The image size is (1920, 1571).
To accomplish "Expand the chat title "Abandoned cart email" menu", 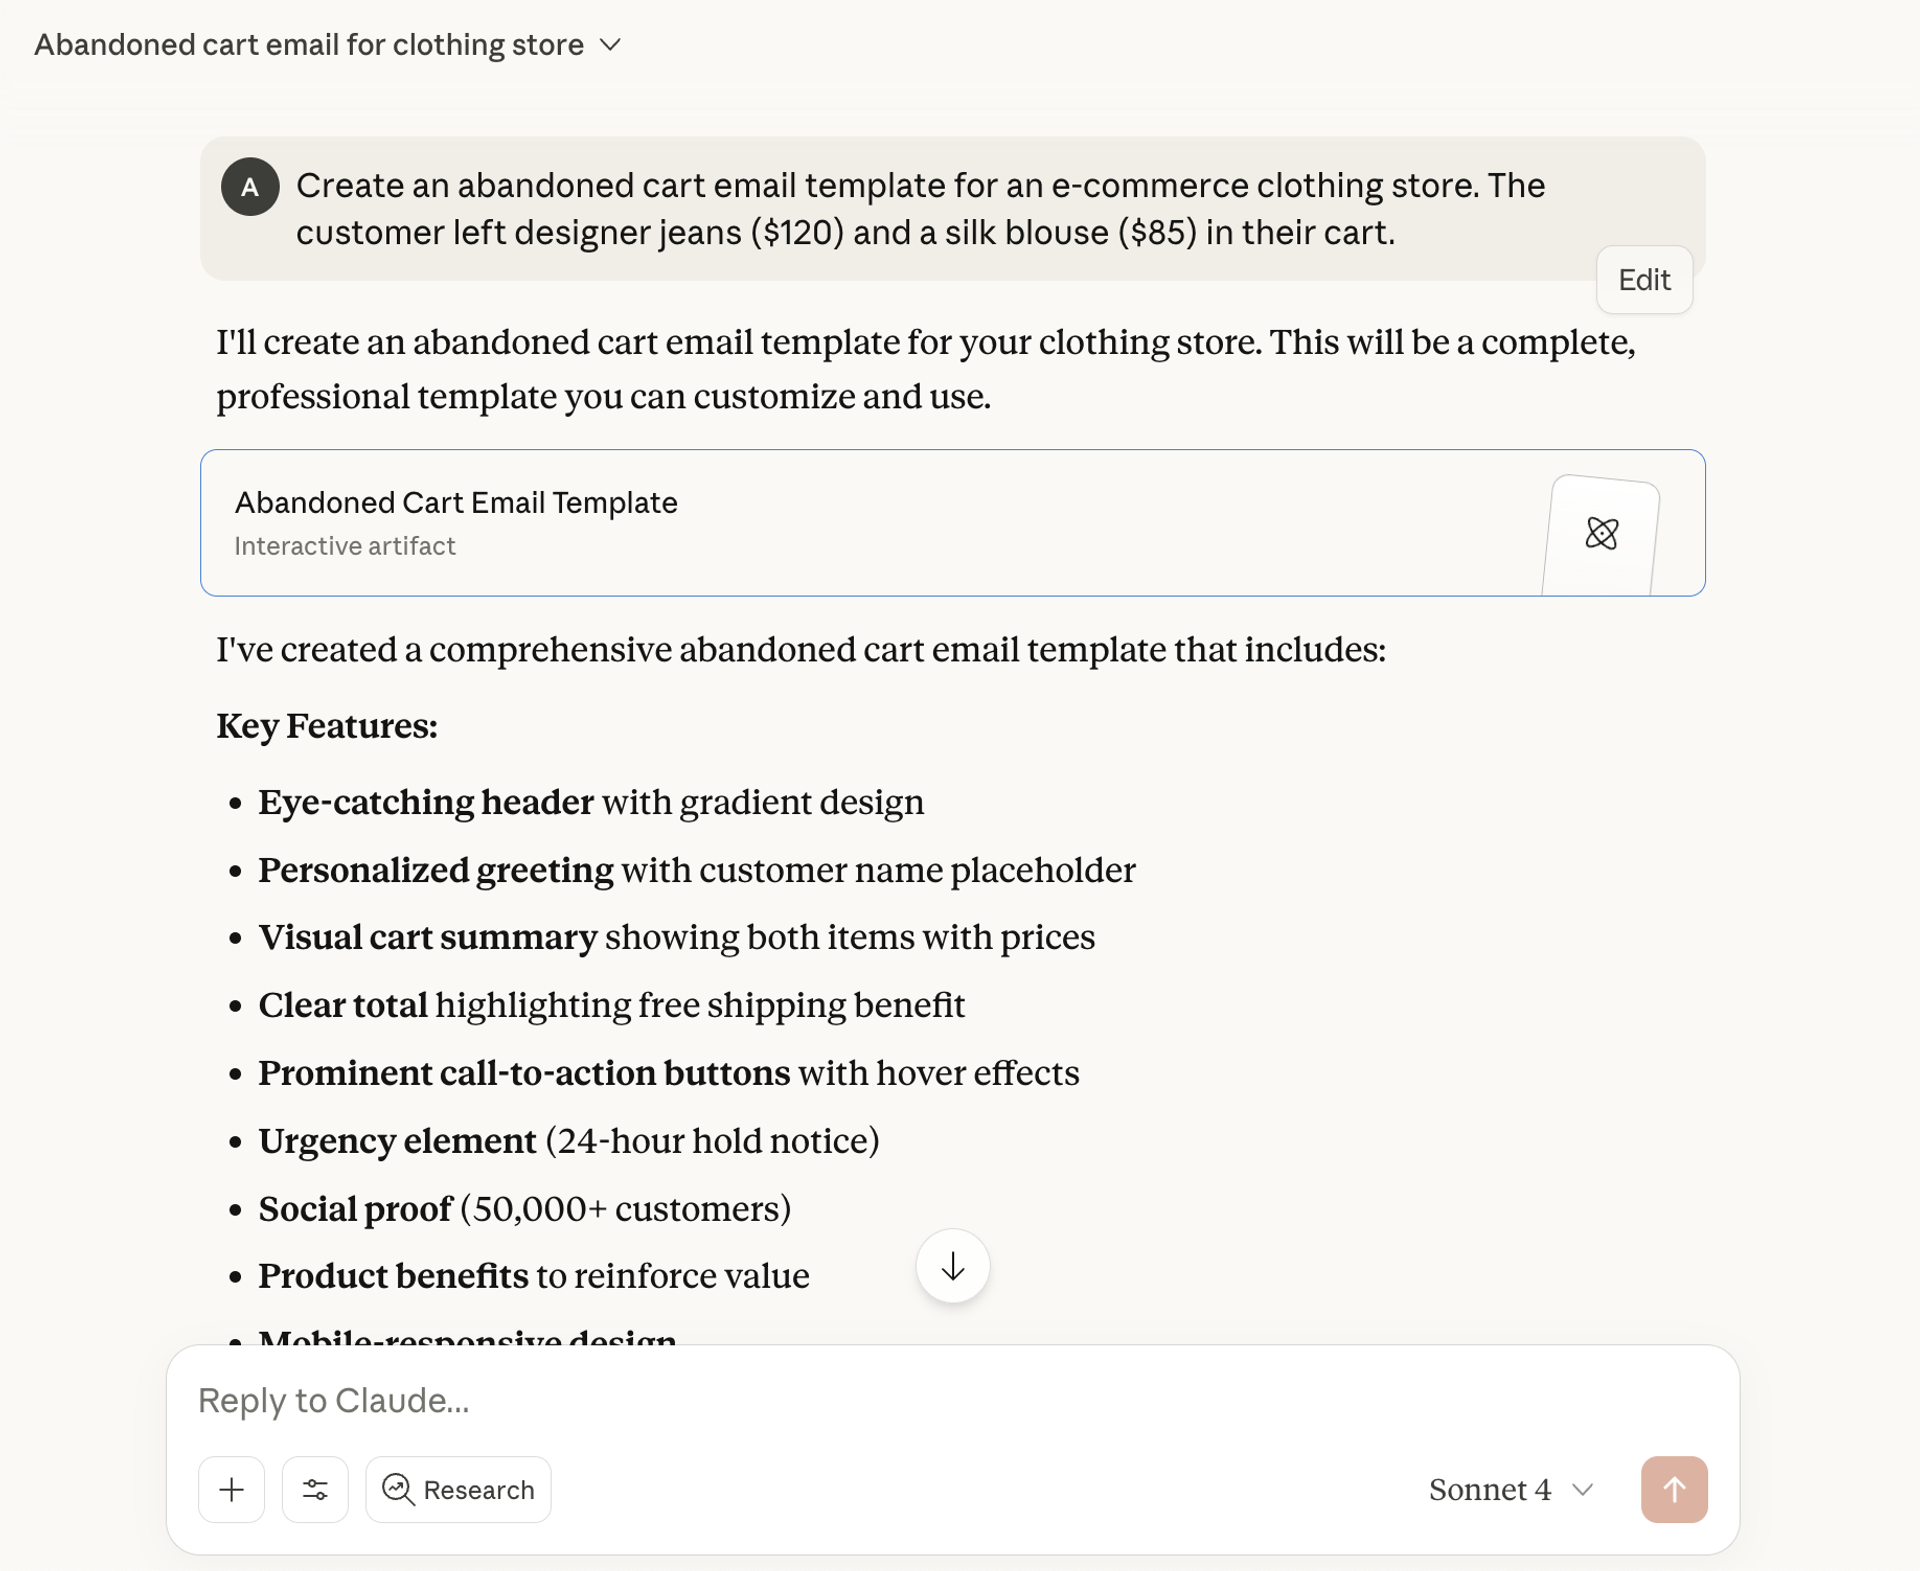I will [309, 45].
